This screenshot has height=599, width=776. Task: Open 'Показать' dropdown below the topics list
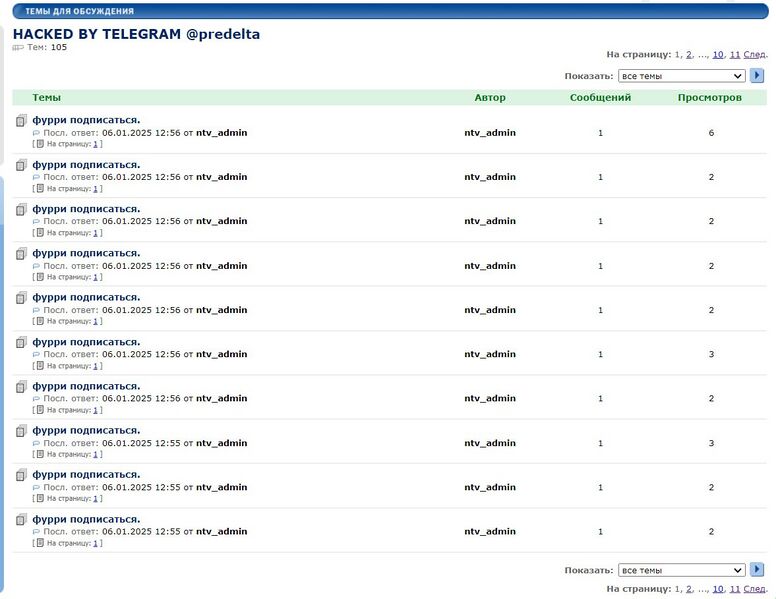681,570
